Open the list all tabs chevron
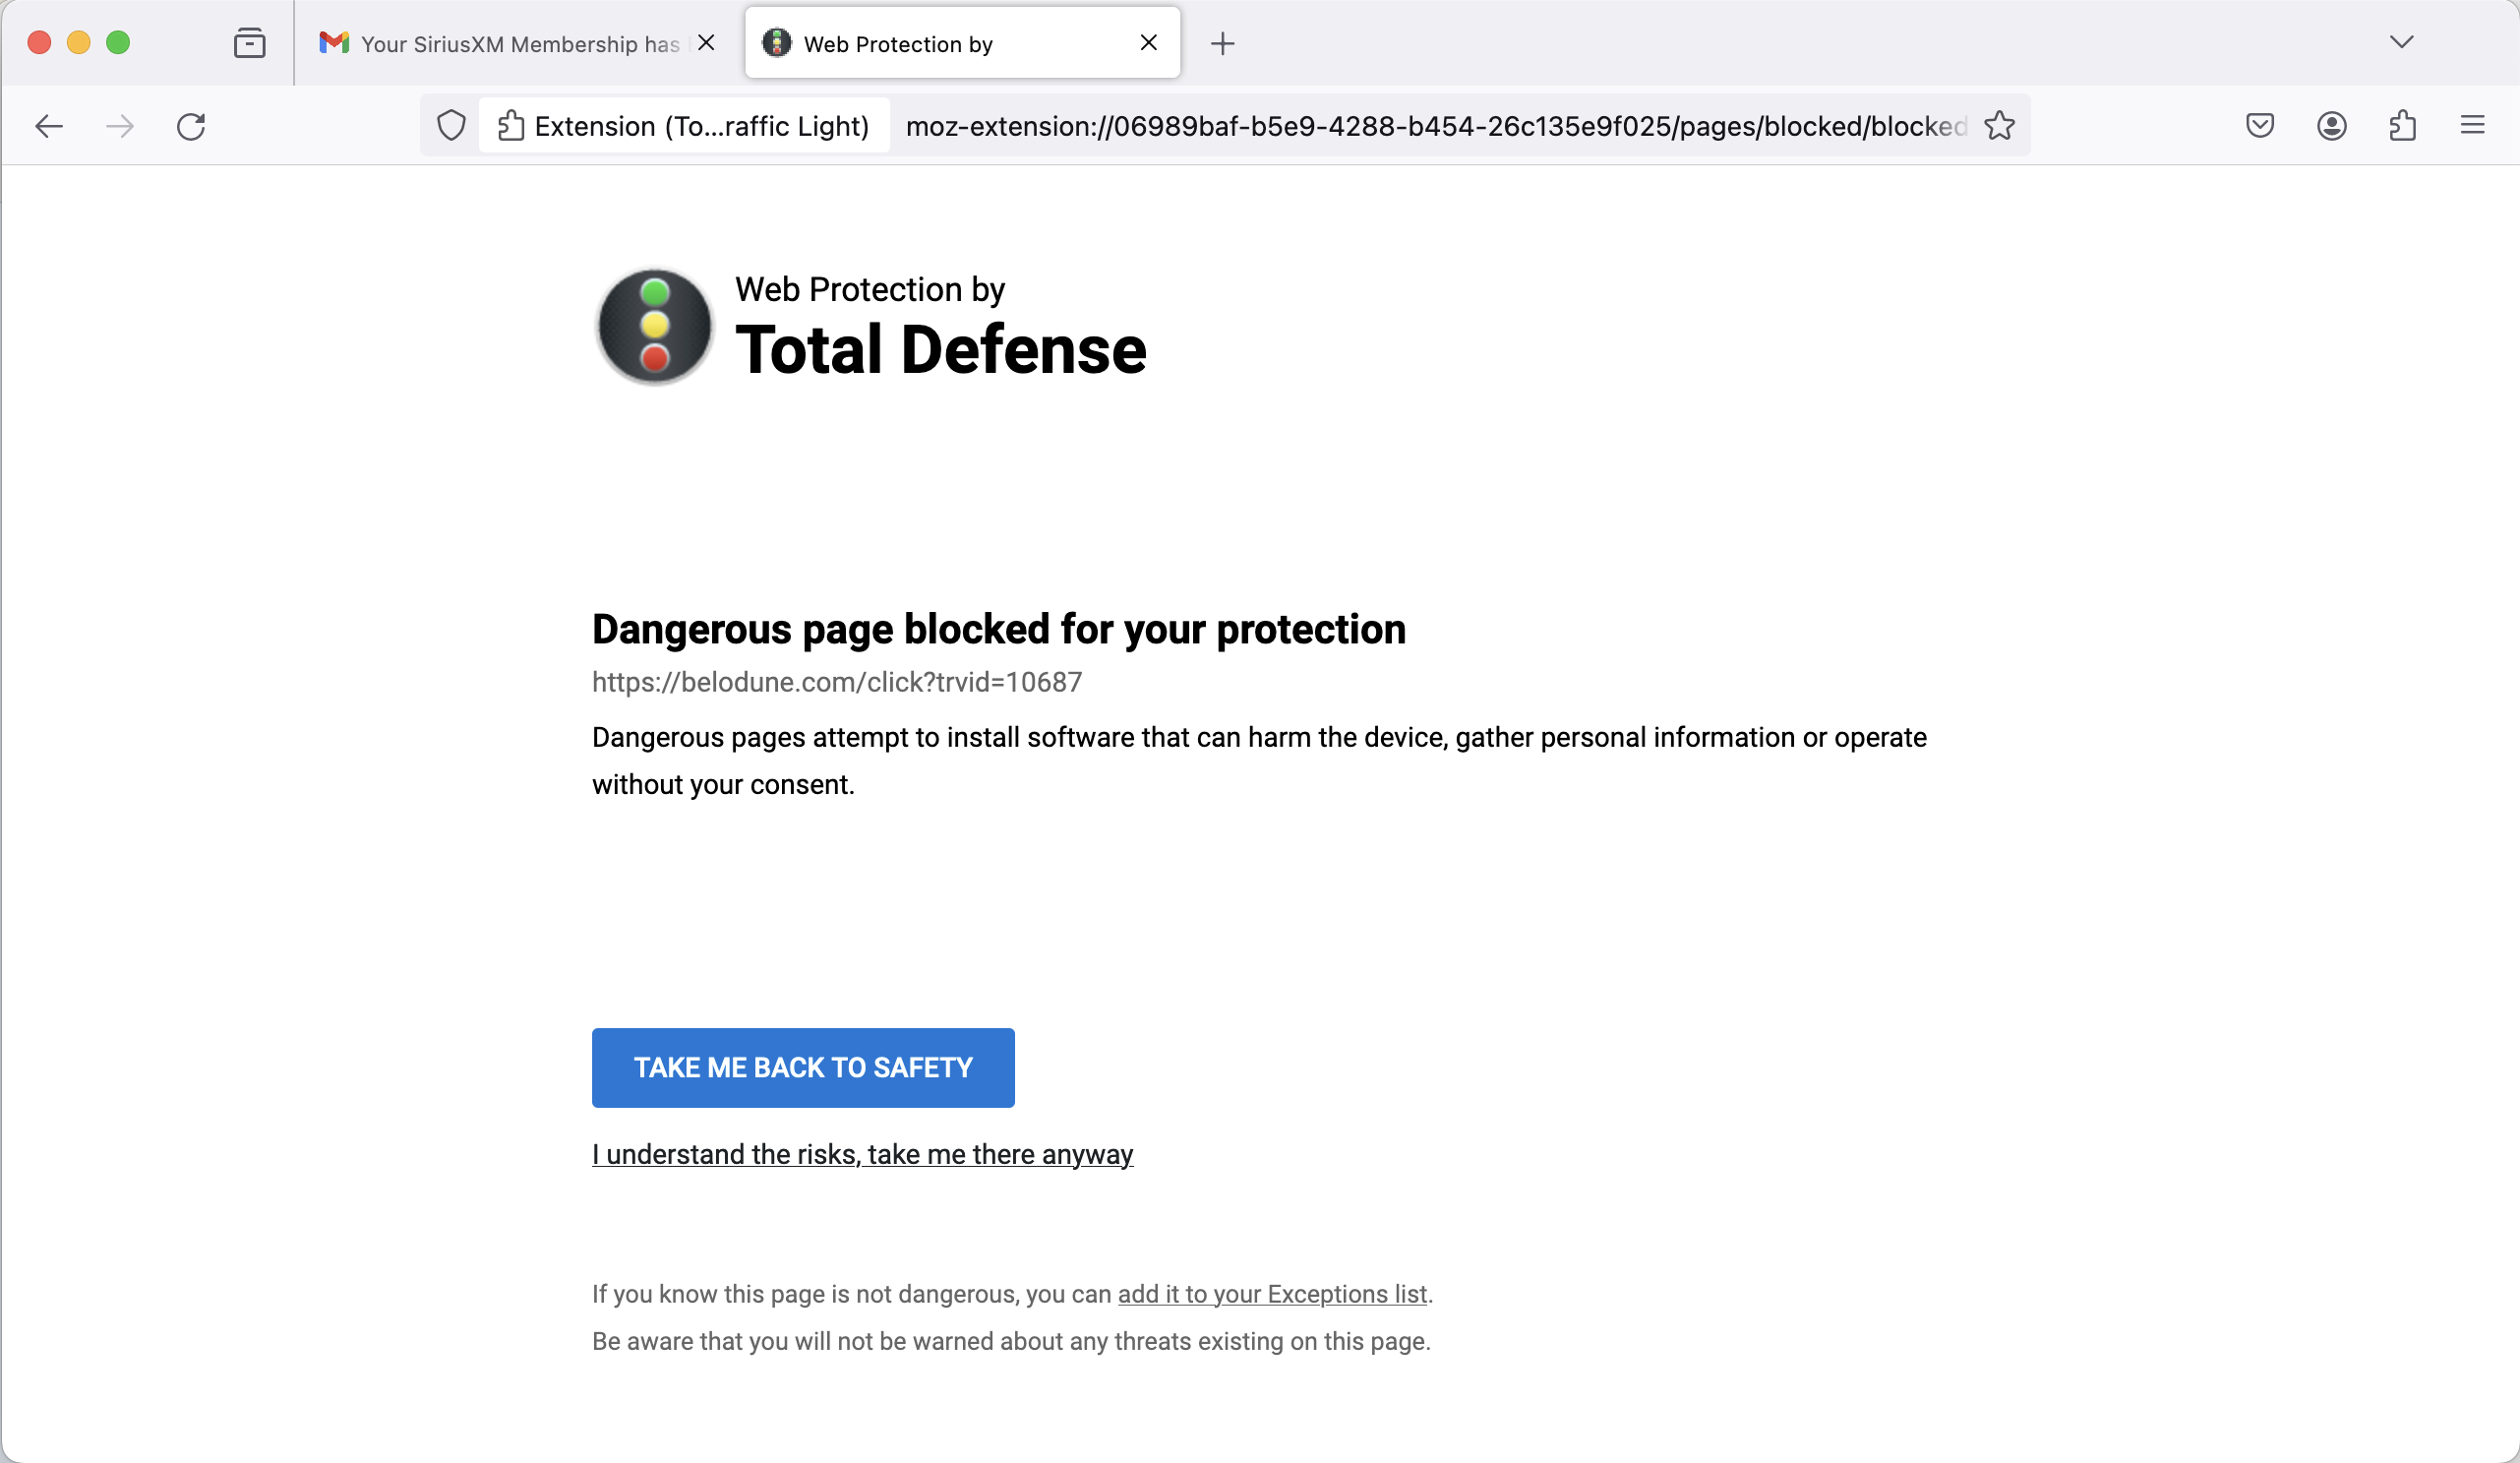The image size is (2520, 1463). [2402, 42]
